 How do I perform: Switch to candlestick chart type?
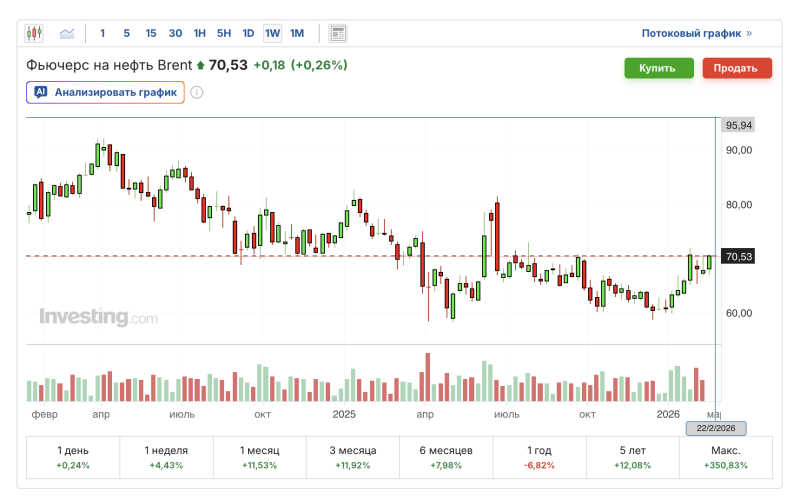[35, 33]
